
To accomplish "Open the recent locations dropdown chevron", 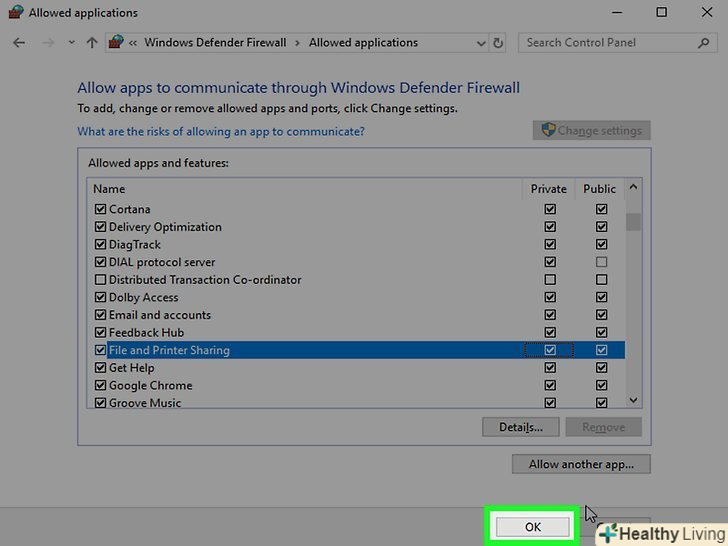I will pos(71,43).
